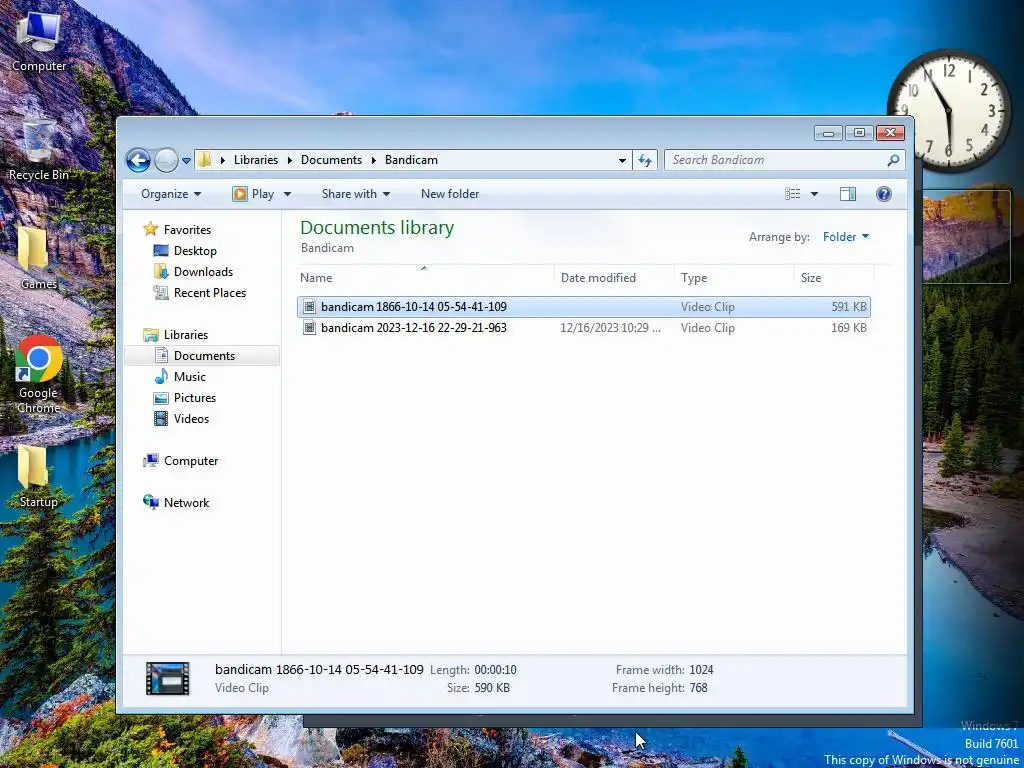Screen dimensions: 1024x768
Task: Select bandicam 1866-10-14 video file
Action: pos(584,307)
